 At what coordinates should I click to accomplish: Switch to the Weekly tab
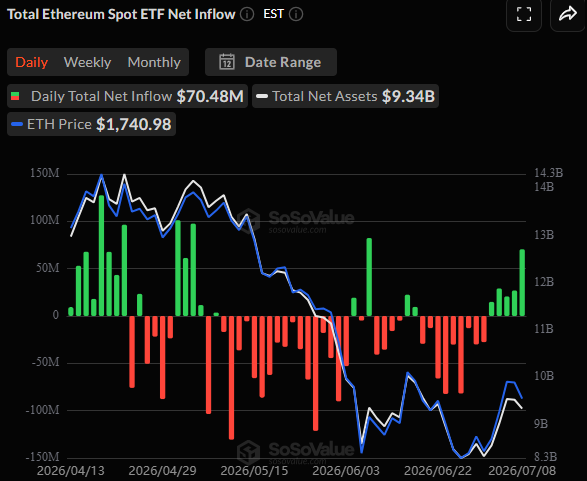point(87,62)
